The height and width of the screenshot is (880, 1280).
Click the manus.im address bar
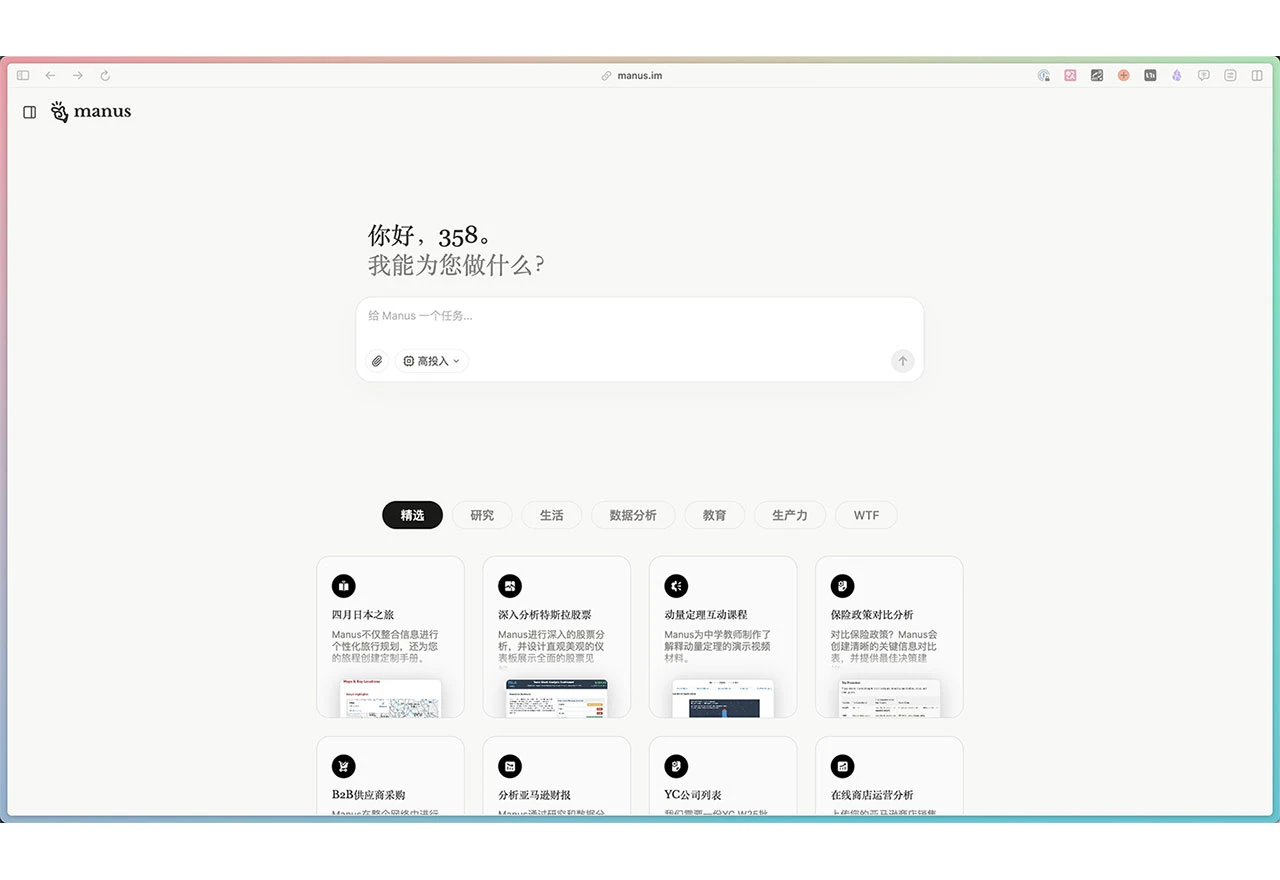640,75
